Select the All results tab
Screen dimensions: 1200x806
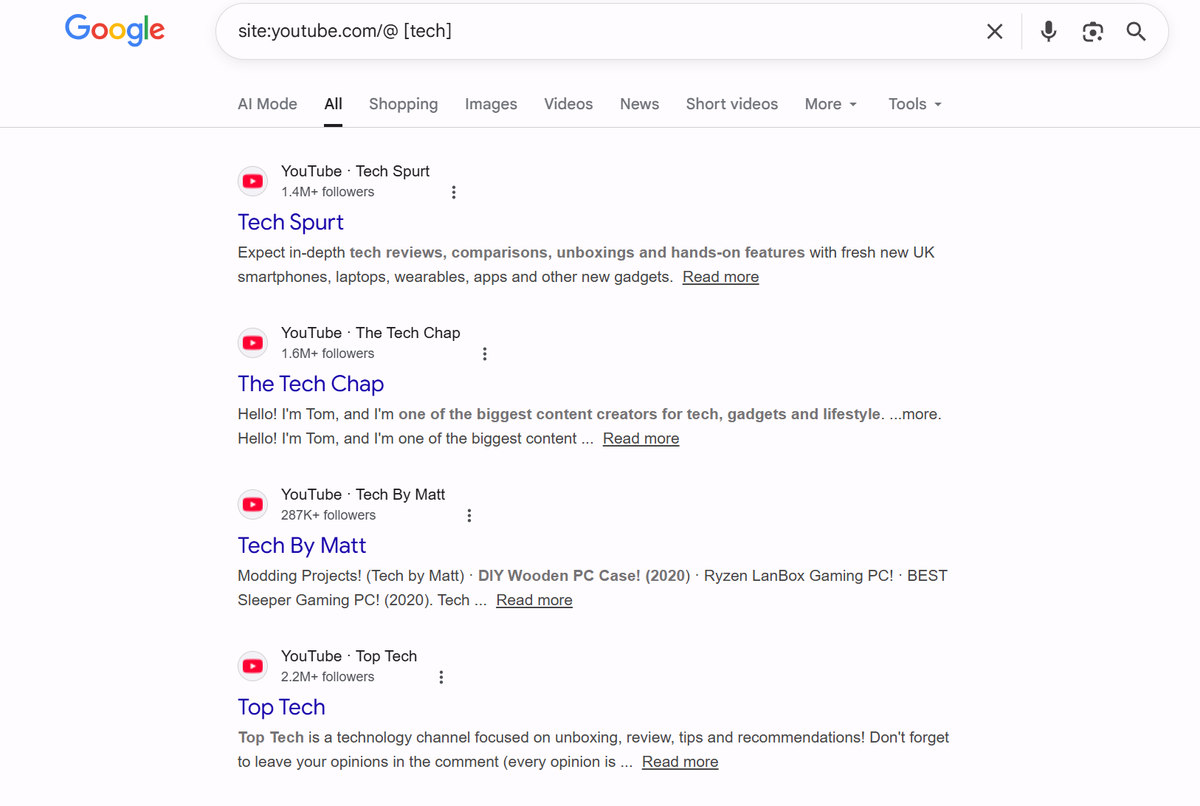(333, 104)
